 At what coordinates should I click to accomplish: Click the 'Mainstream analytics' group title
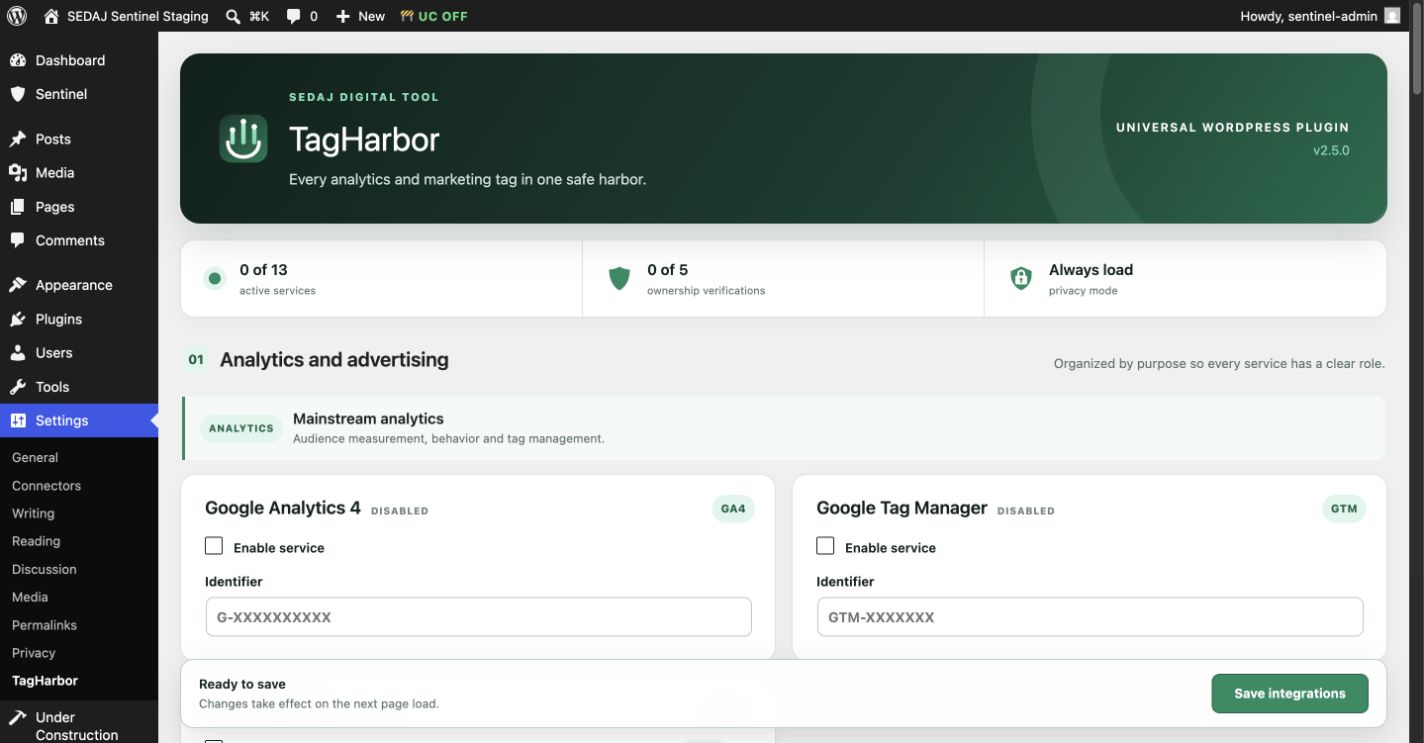[368, 419]
